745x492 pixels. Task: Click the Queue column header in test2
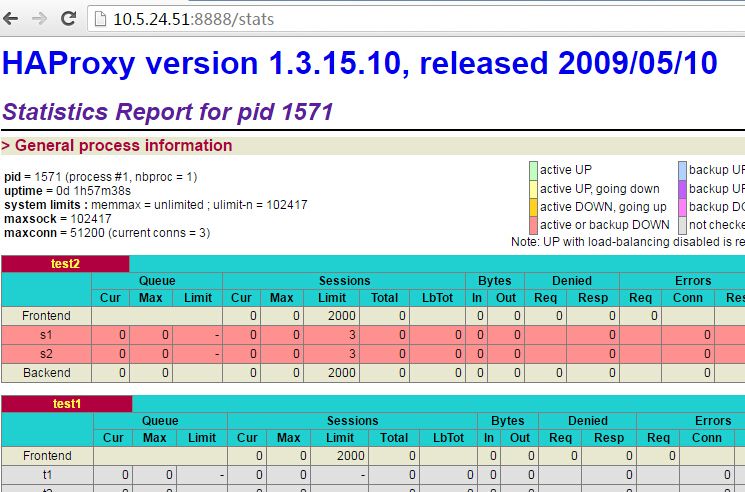157,281
